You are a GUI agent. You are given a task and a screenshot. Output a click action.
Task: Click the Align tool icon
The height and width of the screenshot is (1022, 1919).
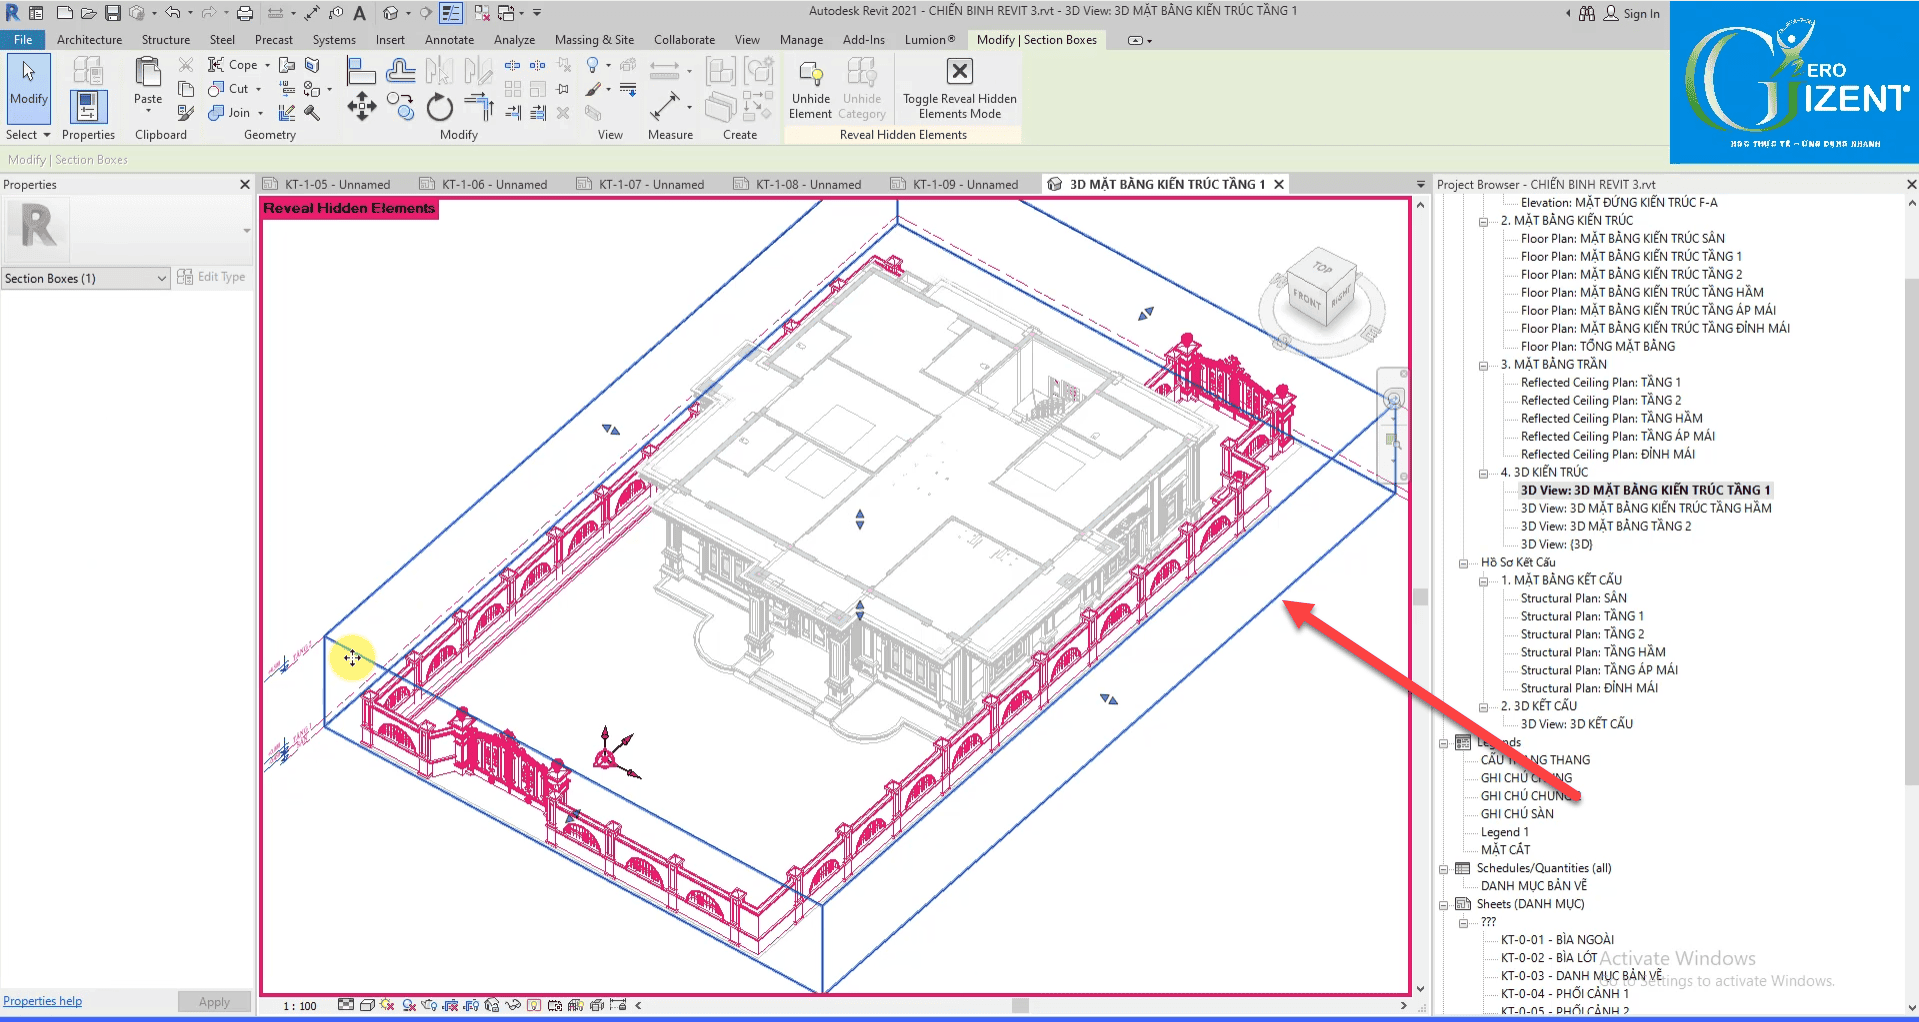[360, 71]
